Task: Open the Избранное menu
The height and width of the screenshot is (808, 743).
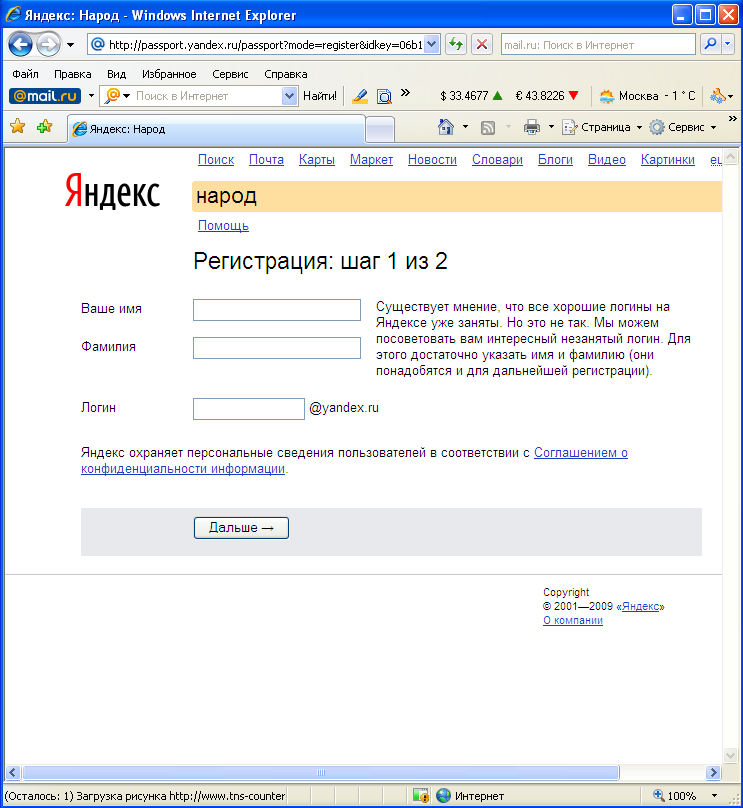Action: [169, 74]
